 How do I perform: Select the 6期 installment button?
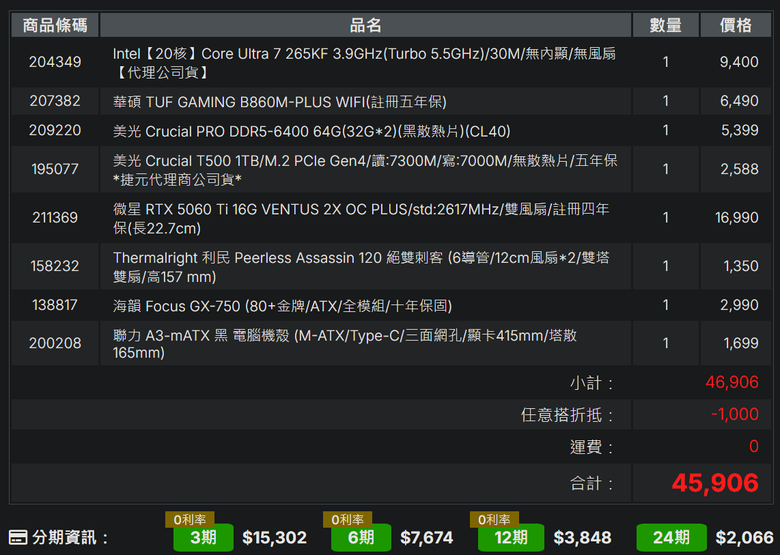pos(361,538)
